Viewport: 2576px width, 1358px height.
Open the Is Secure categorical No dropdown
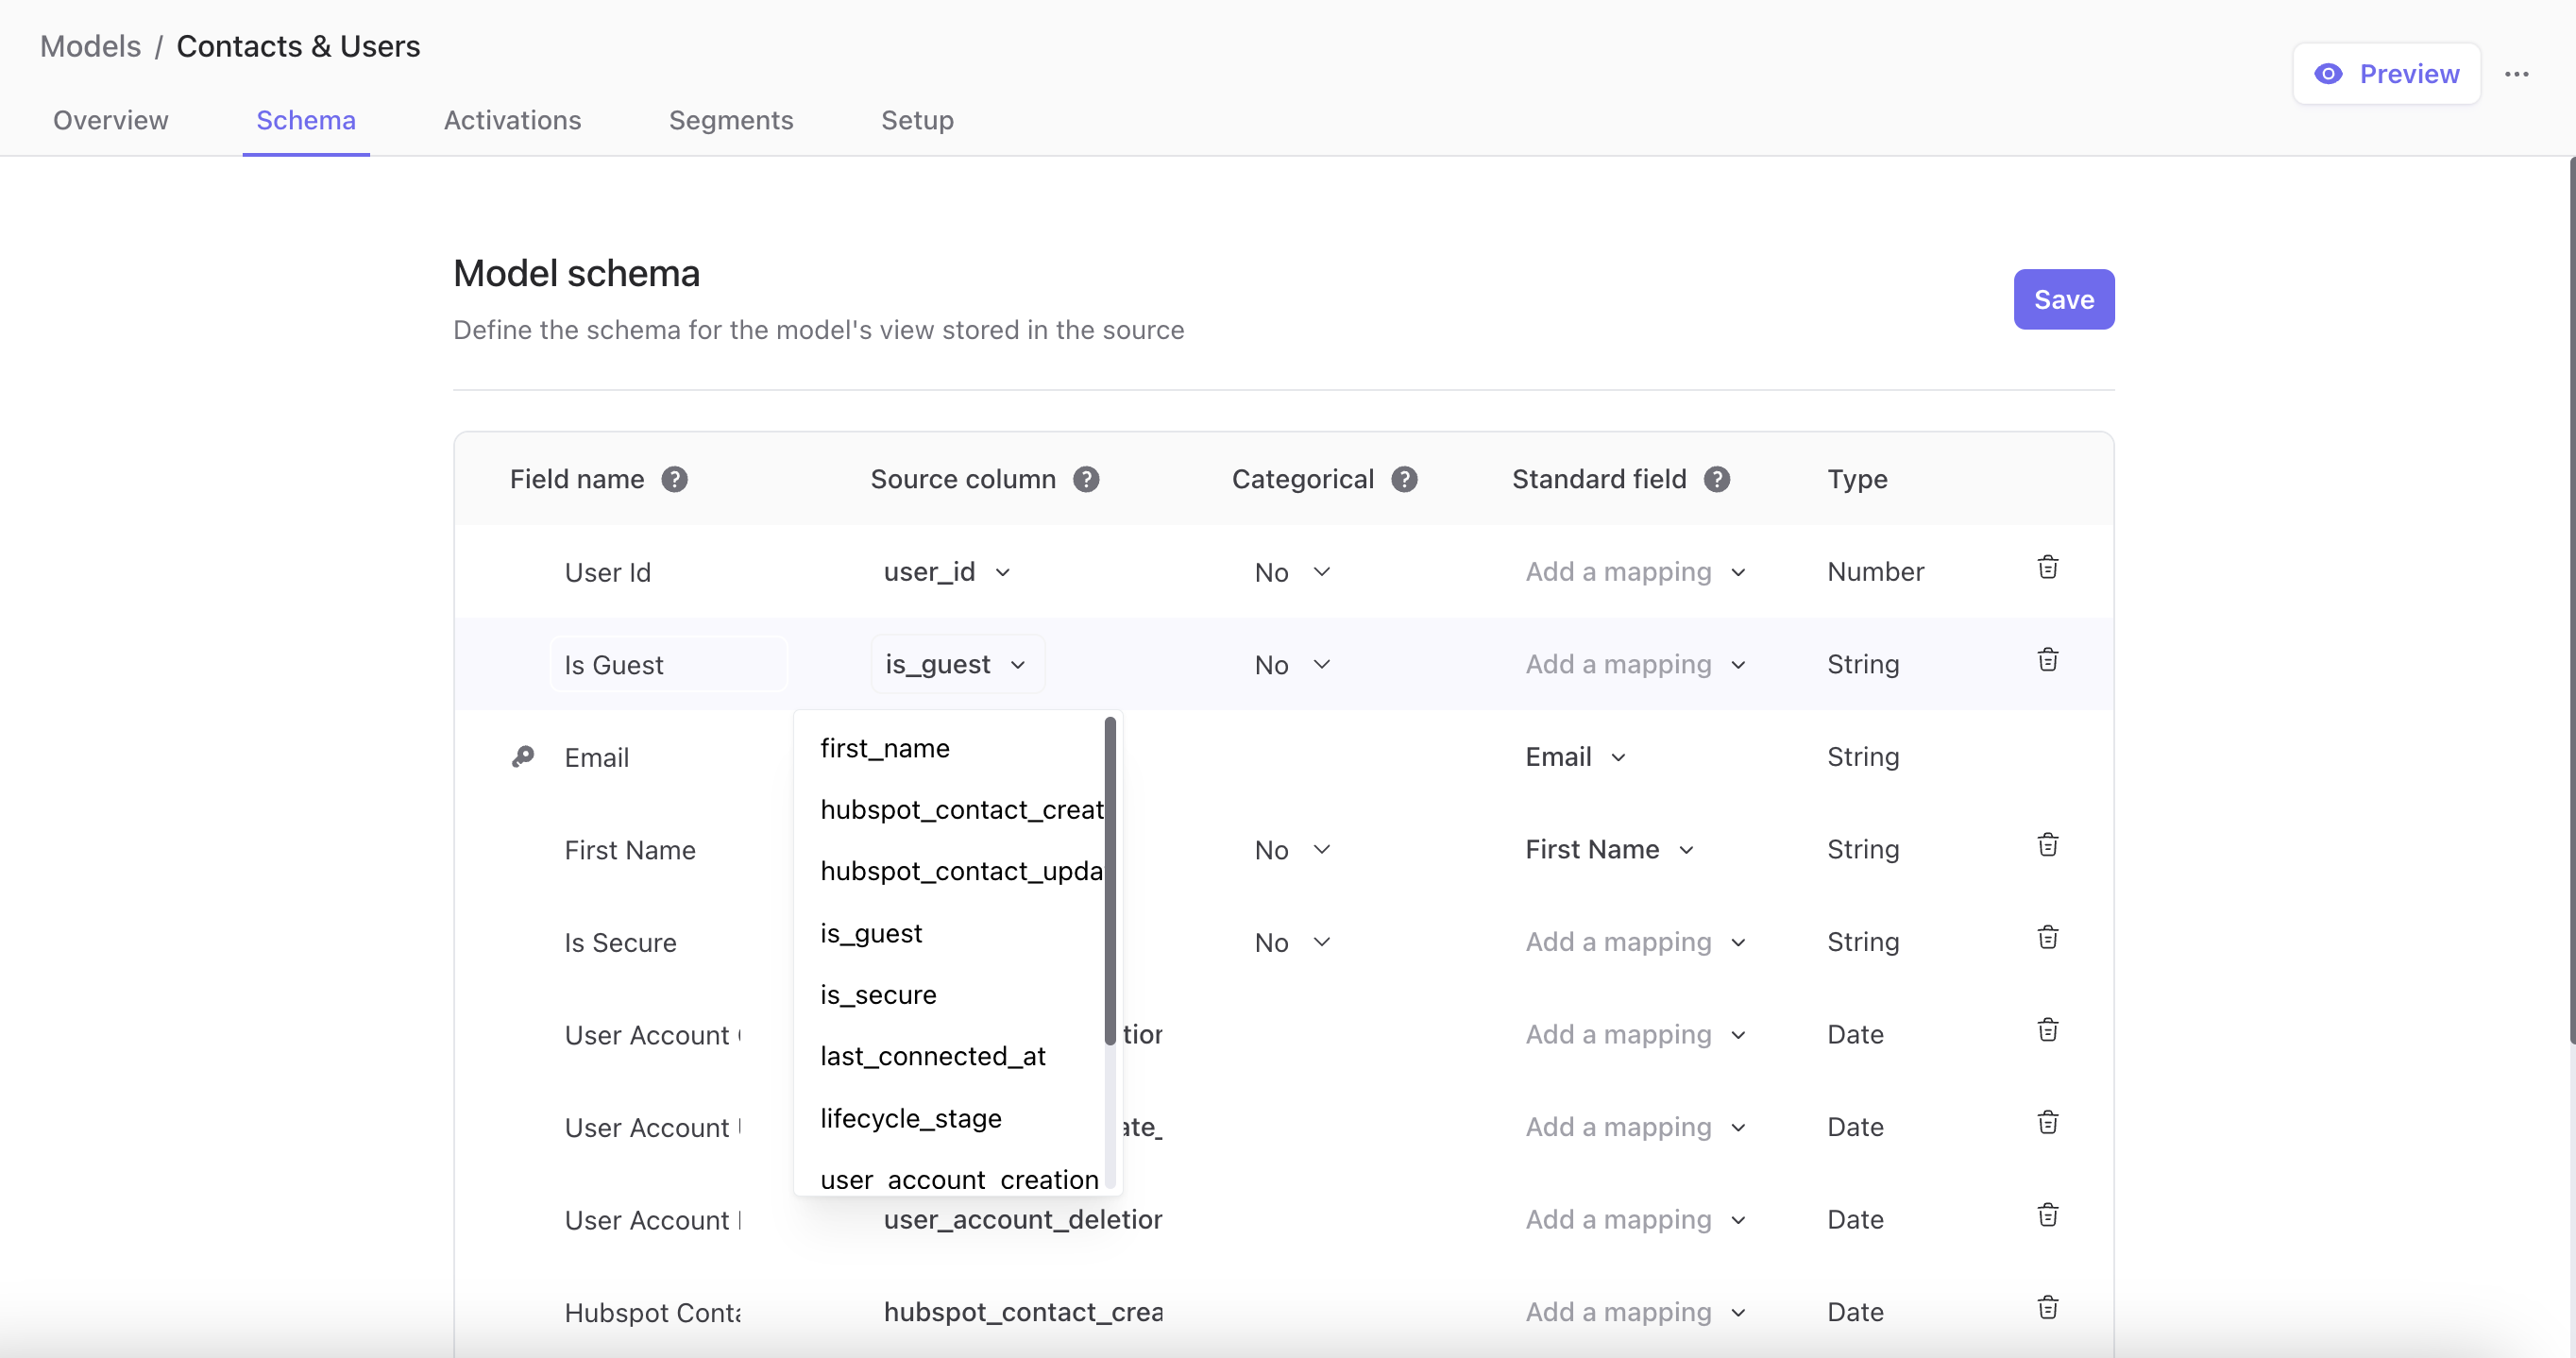coord(1292,942)
